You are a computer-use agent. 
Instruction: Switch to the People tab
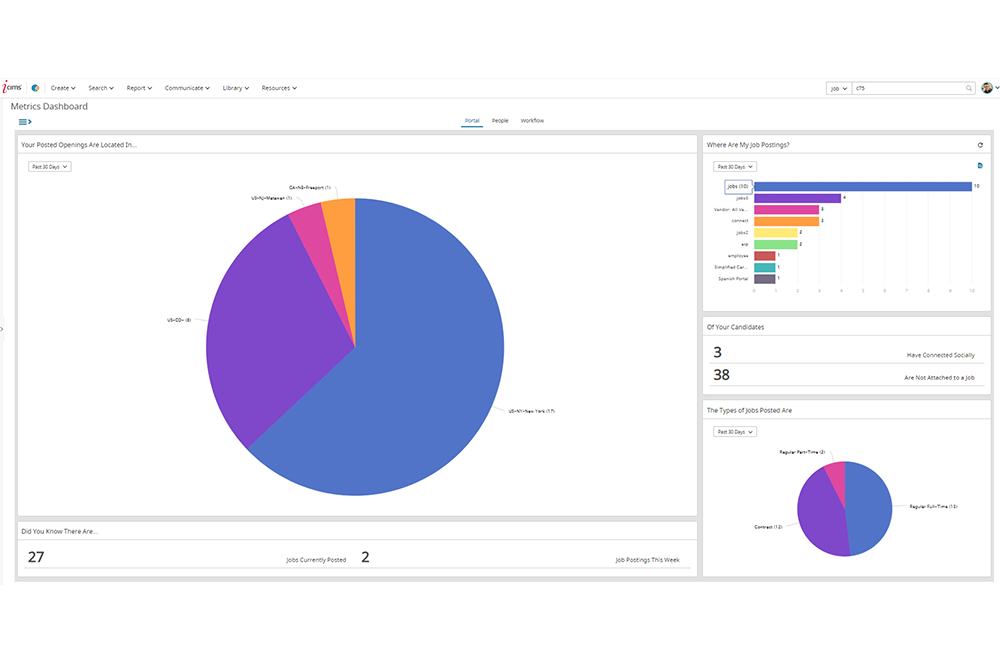point(500,121)
